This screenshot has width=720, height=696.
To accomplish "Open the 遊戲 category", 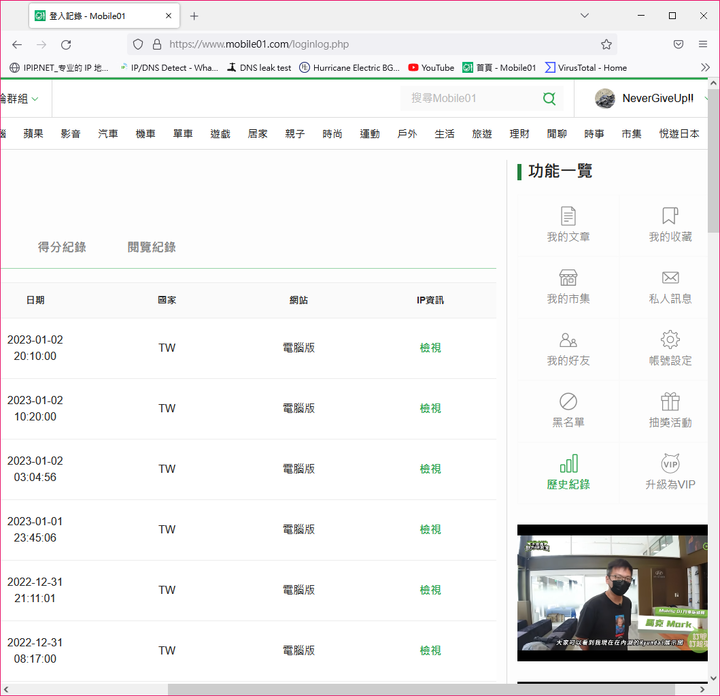I will (220, 134).
